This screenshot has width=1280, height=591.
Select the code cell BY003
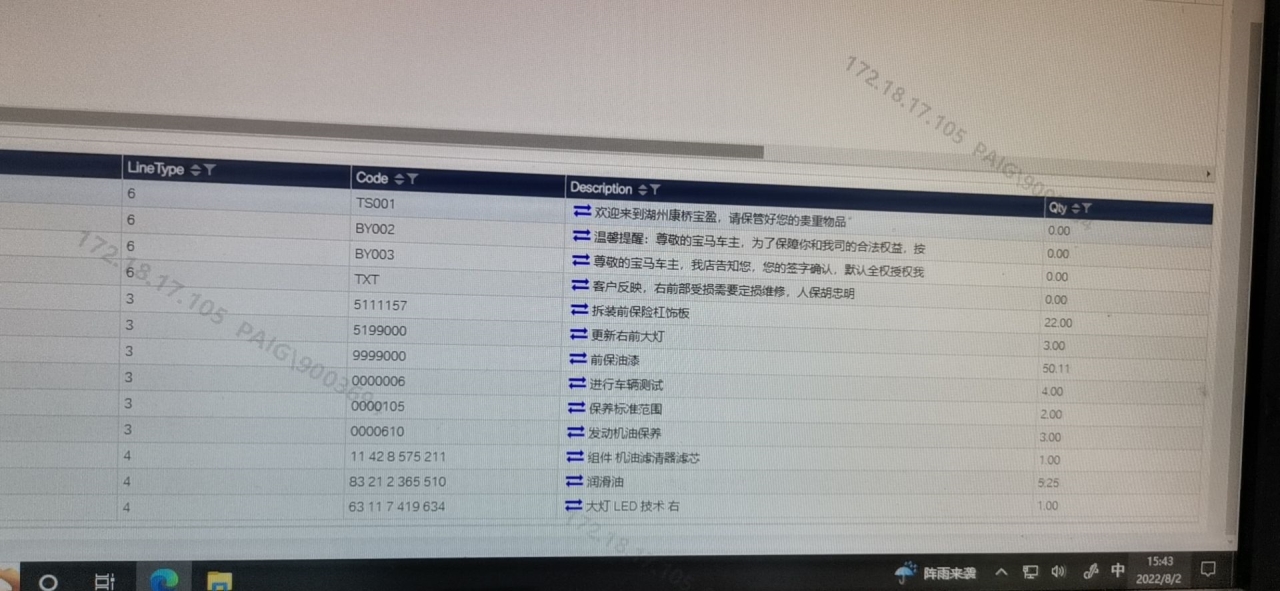pyautogui.click(x=374, y=255)
